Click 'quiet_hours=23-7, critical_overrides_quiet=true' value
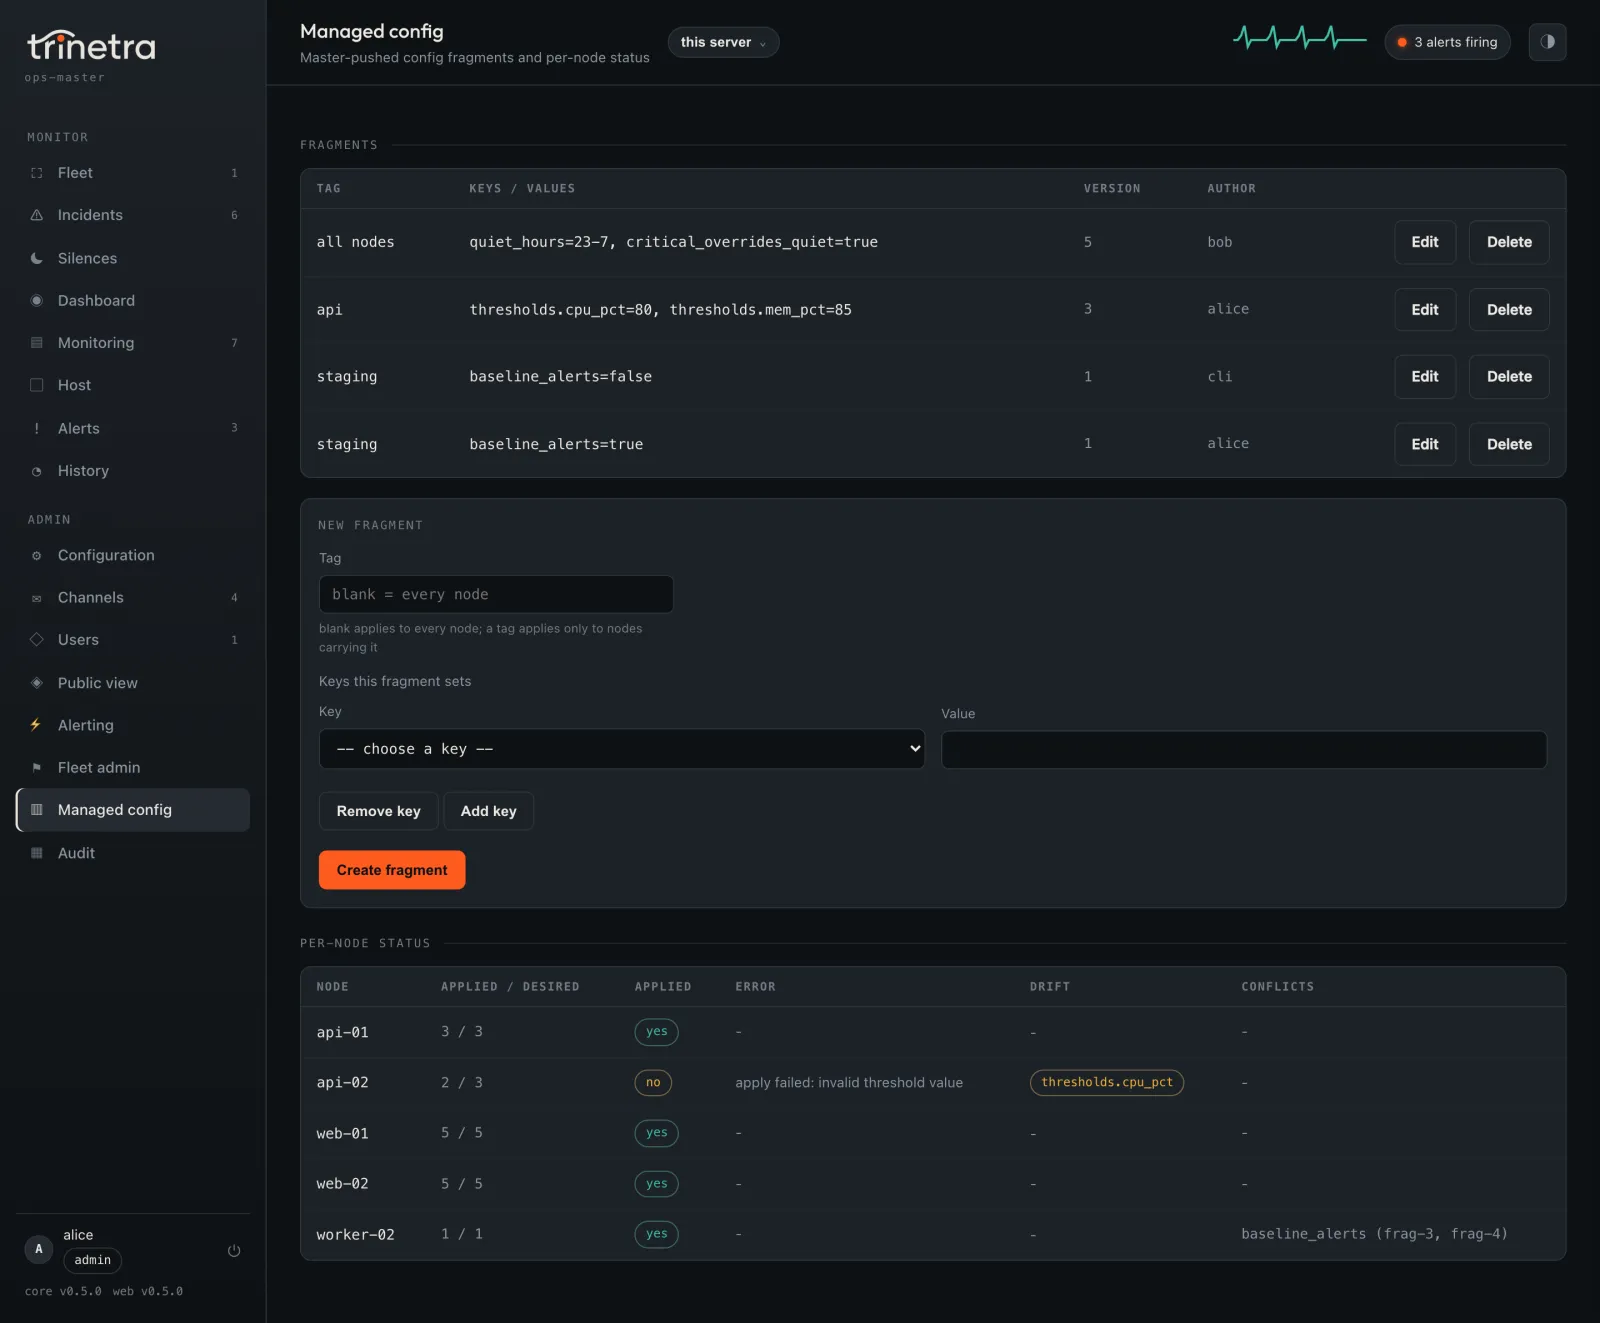This screenshot has height=1323, width=1600. tap(673, 242)
